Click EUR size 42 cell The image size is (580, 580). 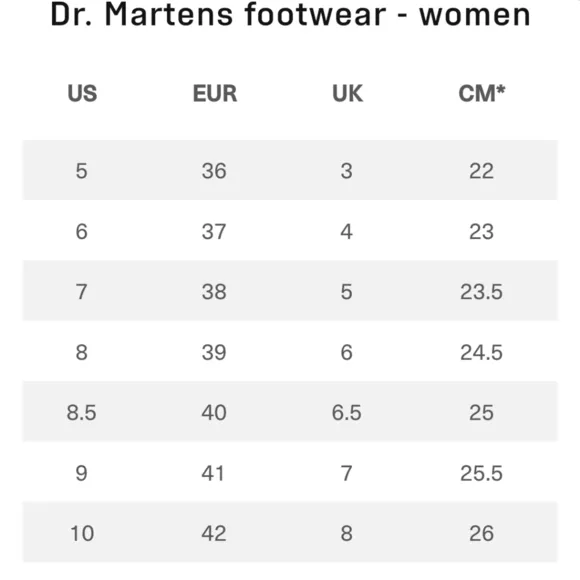coord(214,533)
